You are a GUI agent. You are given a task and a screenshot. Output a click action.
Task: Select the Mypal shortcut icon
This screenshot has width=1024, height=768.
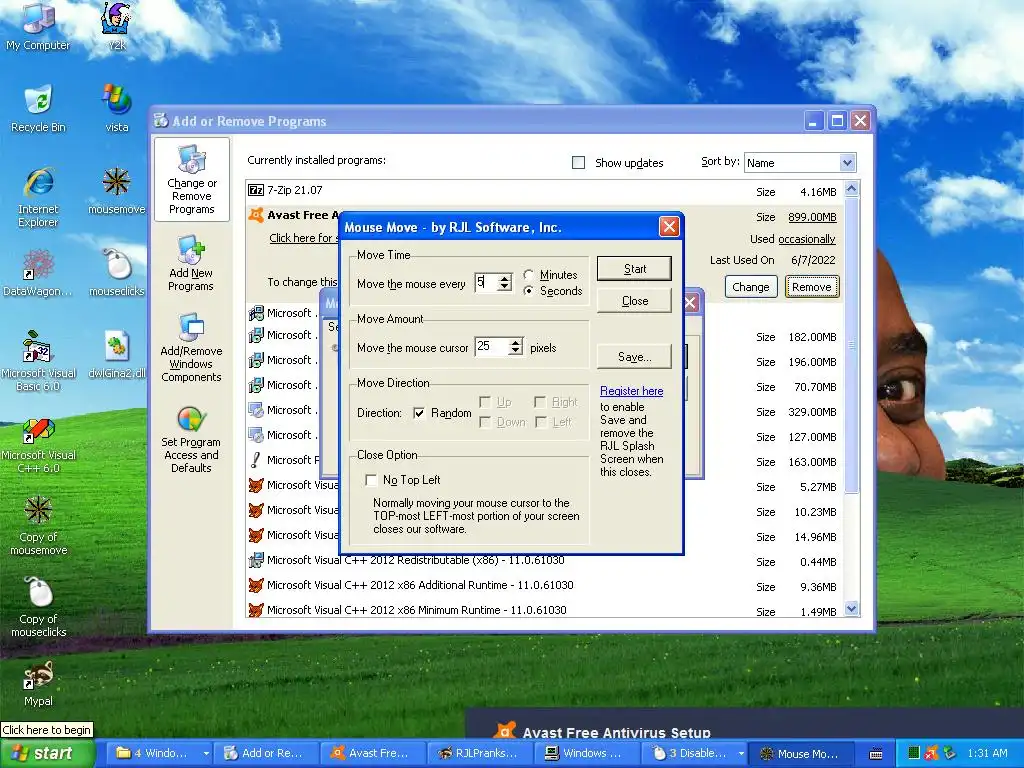point(38,683)
